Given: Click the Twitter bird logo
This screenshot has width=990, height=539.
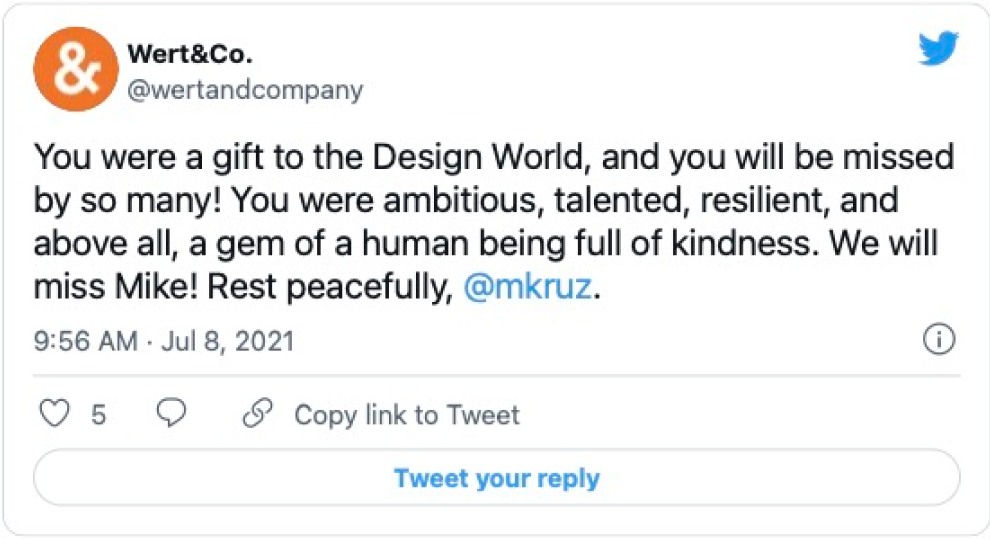Looking at the screenshot, I should (x=938, y=49).
